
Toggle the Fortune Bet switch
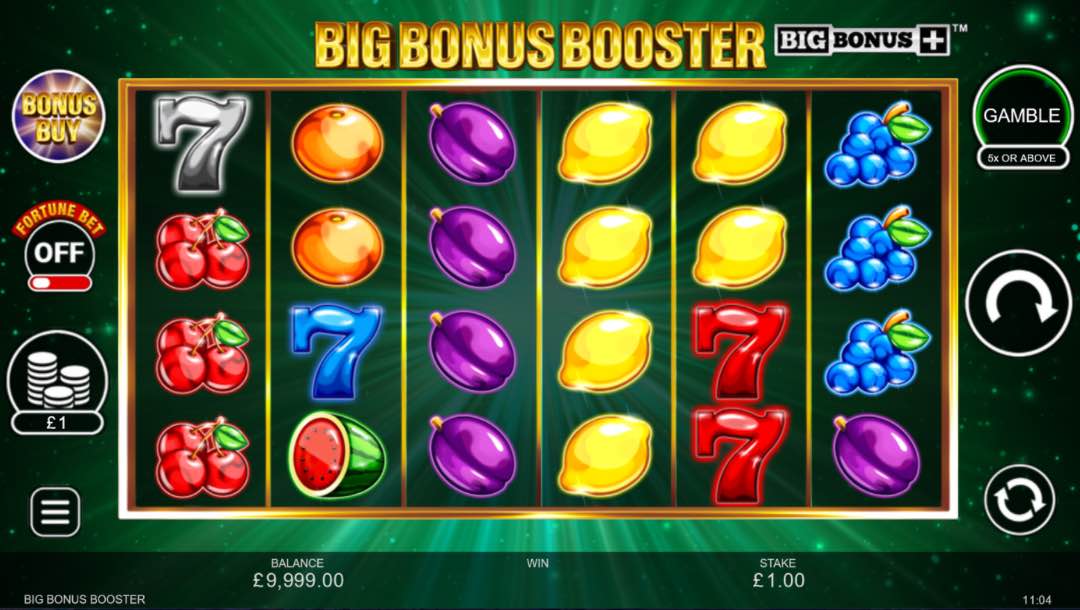point(59,282)
